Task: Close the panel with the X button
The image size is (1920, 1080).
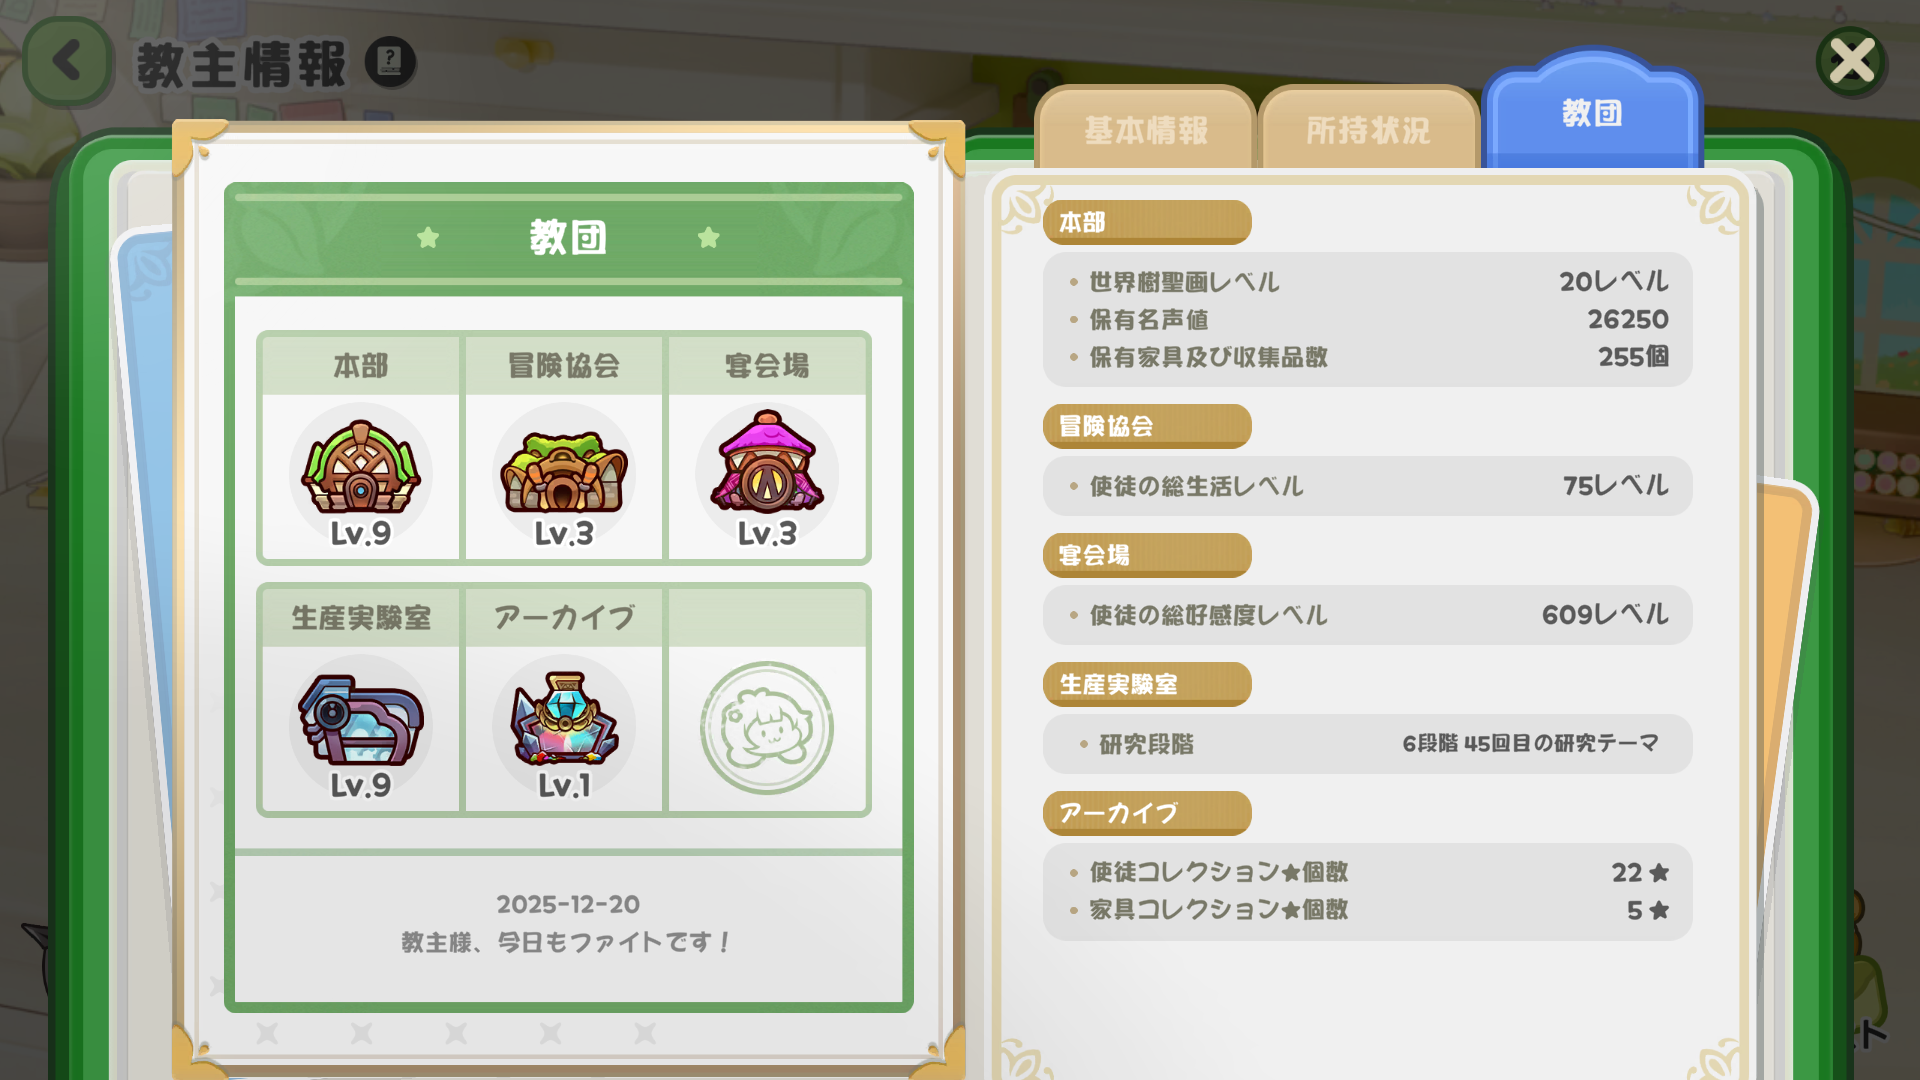Action: [x=1851, y=62]
